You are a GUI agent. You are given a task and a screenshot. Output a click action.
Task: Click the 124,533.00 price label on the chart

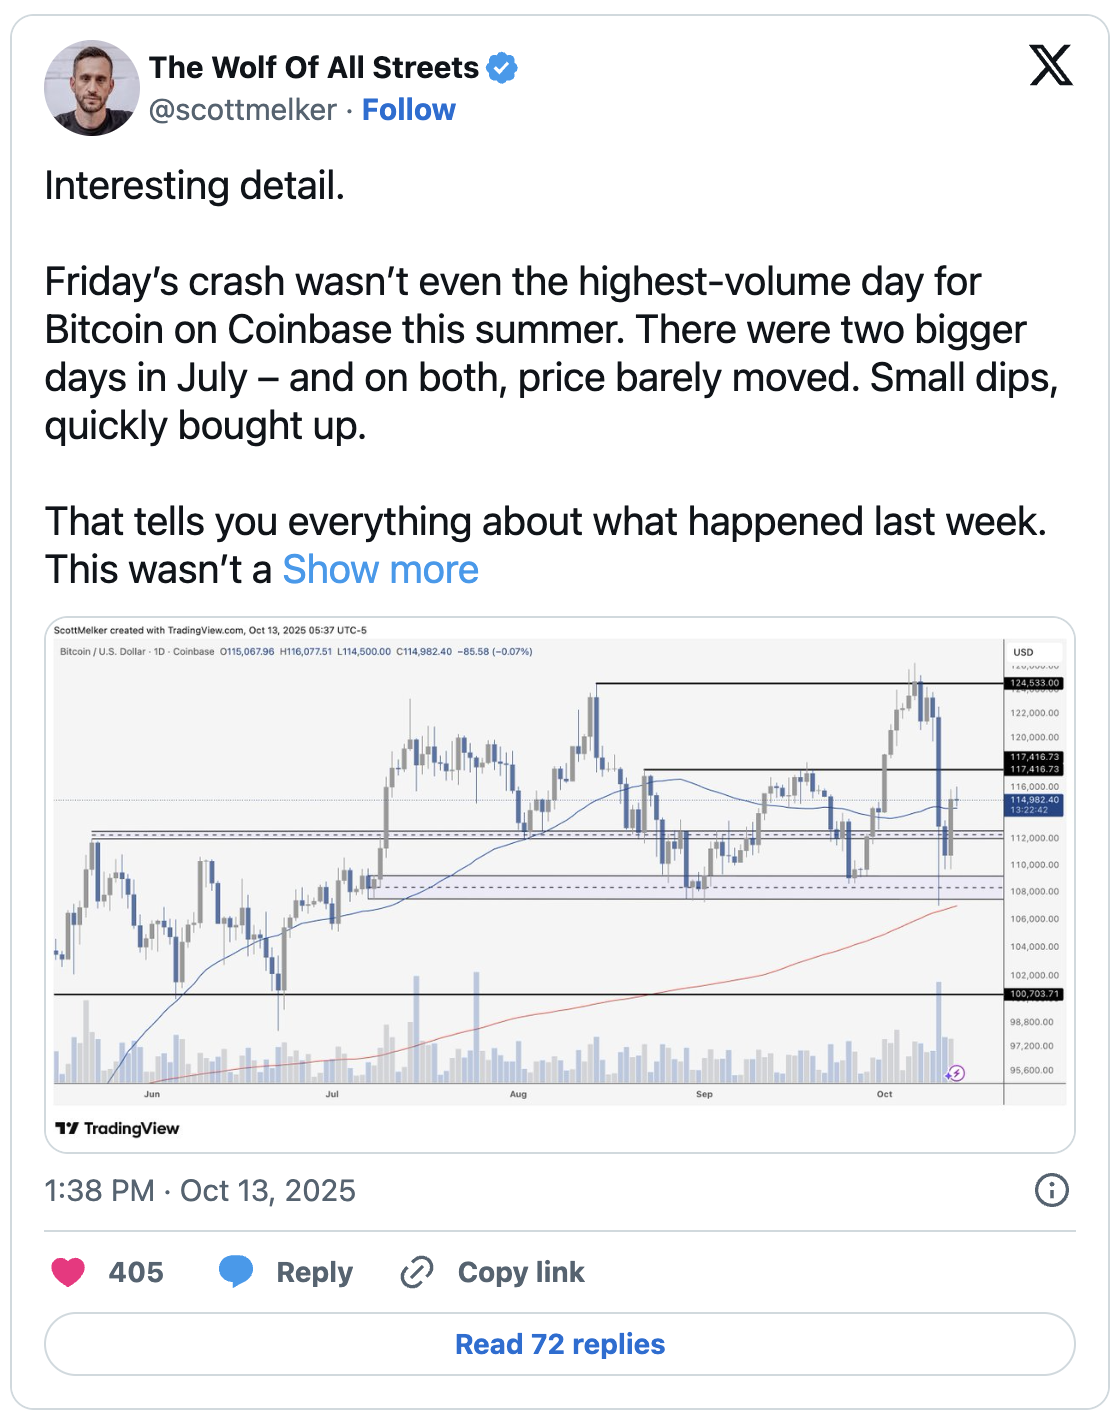[x=1034, y=684]
